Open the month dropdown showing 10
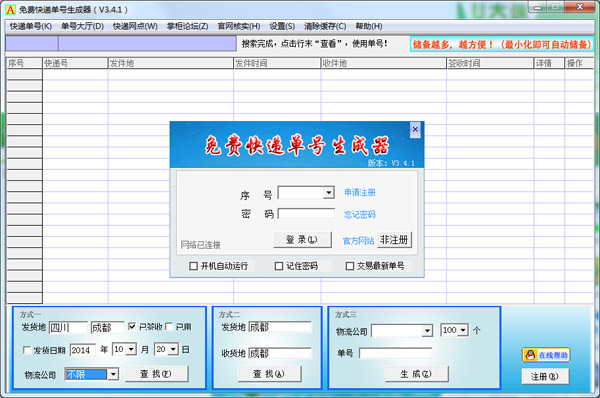 click(131, 349)
